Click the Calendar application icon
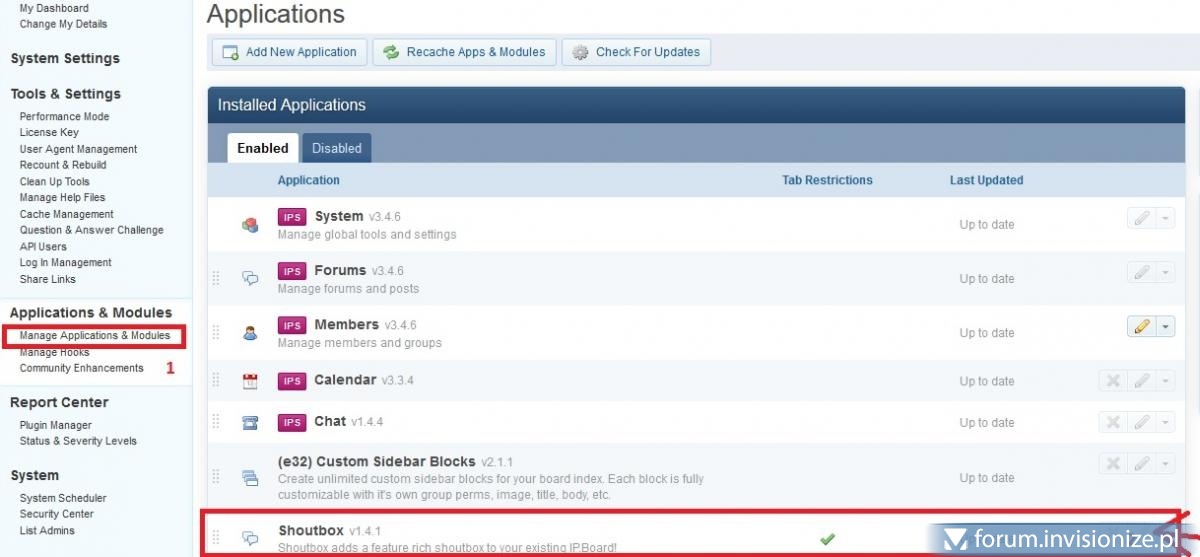The width and height of the screenshot is (1200, 557). (250, 381)
